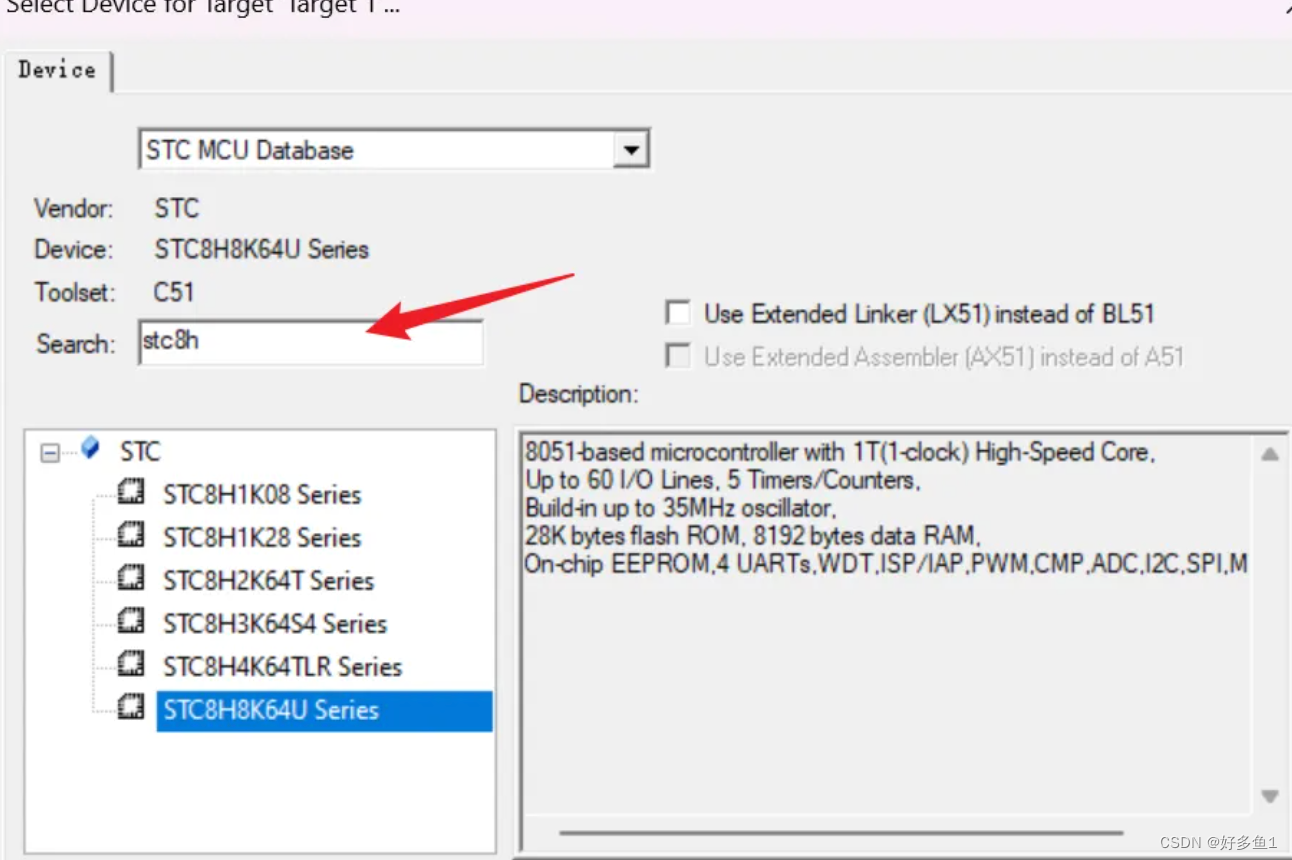1292x860 pixels.
Task: Click the chip icon beside STC8H4K64TLR Series
Action: [131, 664]
